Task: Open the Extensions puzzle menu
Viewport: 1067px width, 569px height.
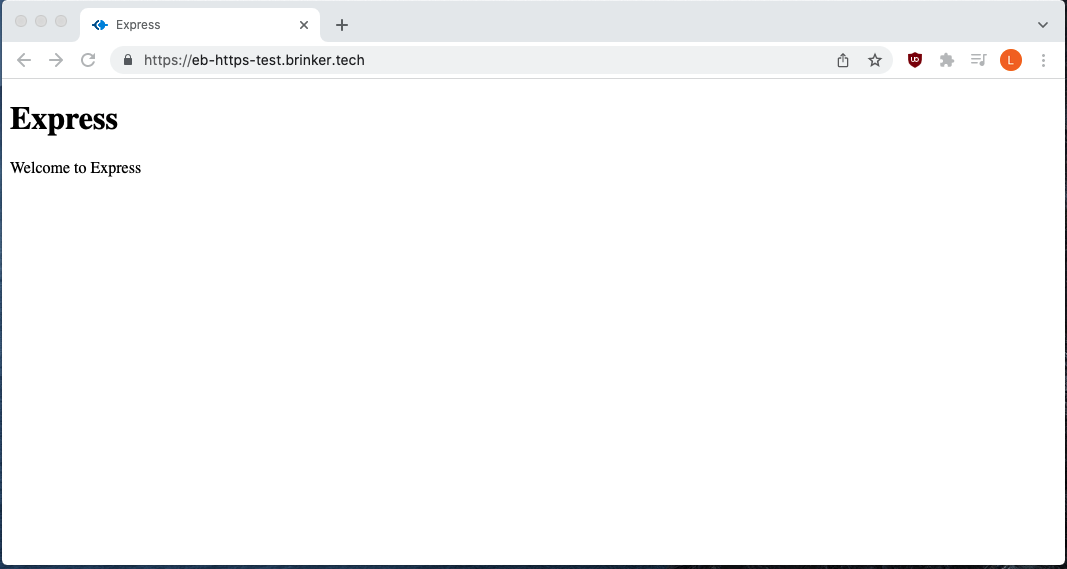Action: coord(947,61)
